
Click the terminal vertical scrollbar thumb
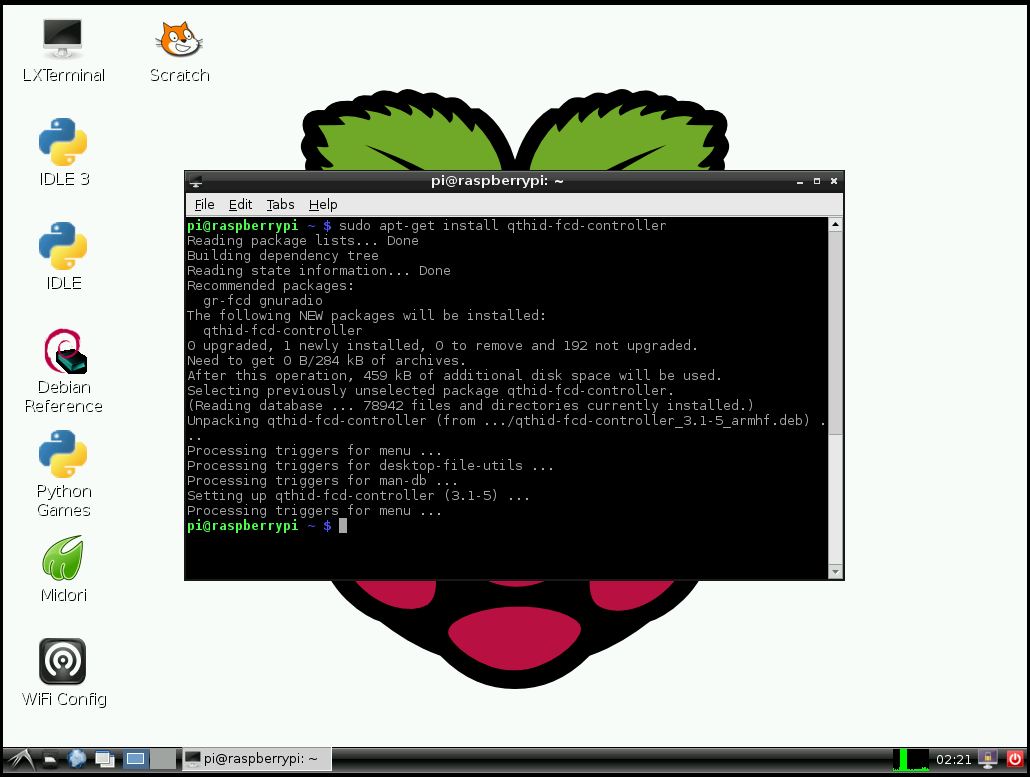[x=836, y=332]
